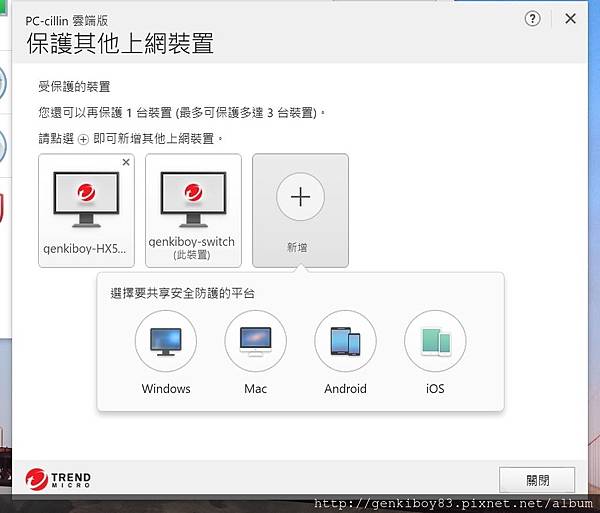The width and height of the screenshot is (600, 513).
Task: Choose the Android platform icon
Action: (346, 341)
